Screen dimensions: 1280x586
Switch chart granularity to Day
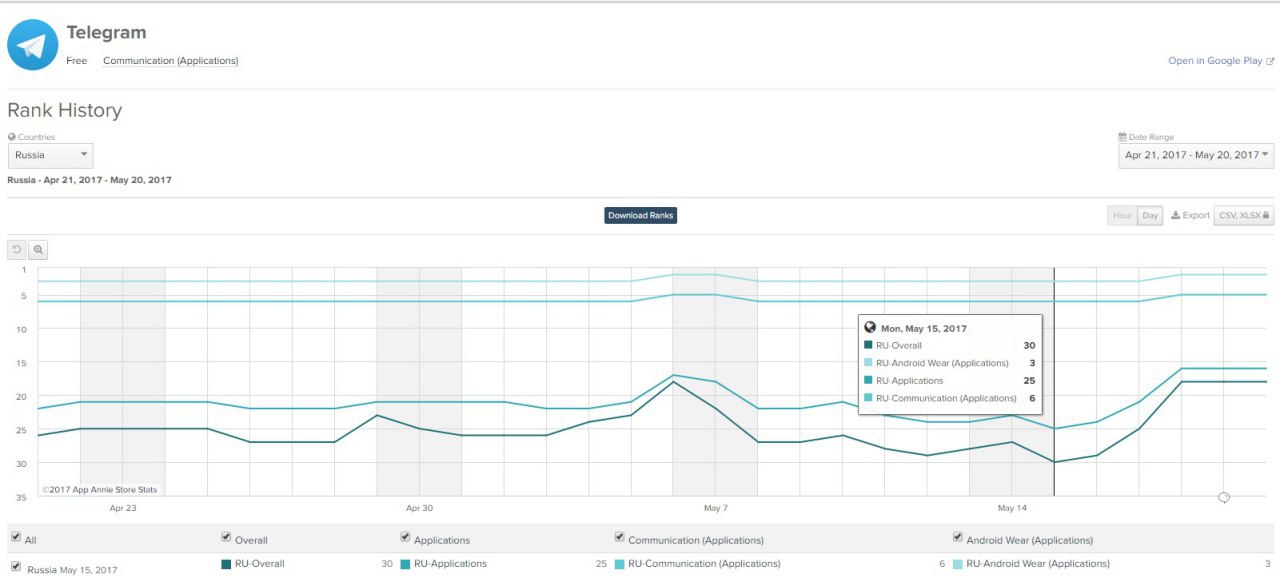[x=1150, y=215]
